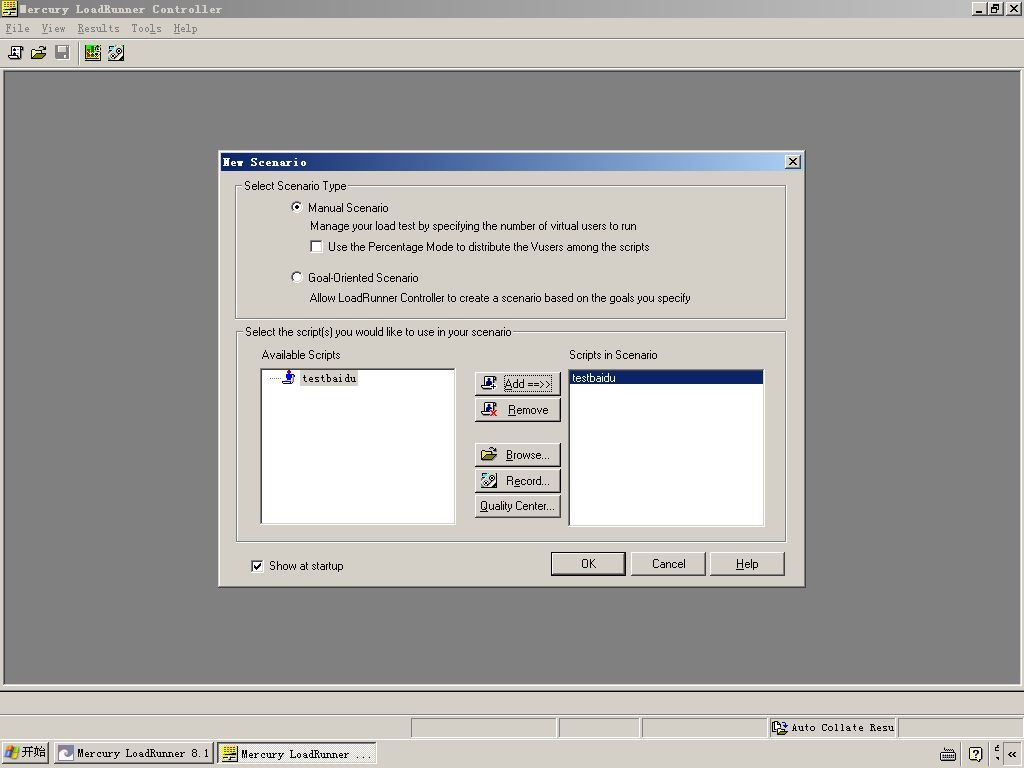Open the Tools menu
The width and height of the screenshot is (1024, 768).
pos(146,28)
